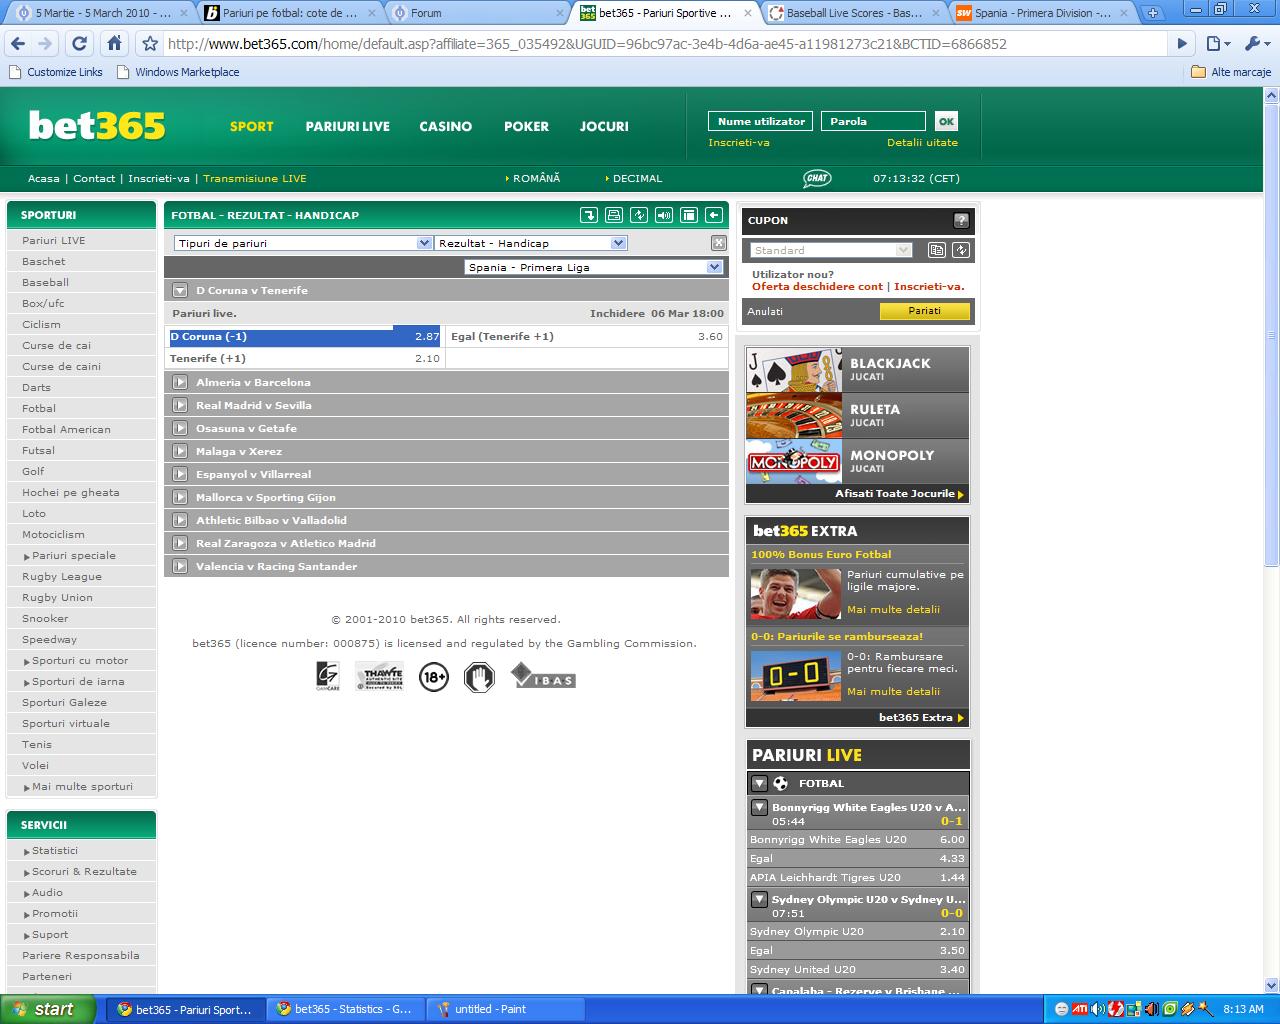Viewport: 1280px width, 1024px height.
Task: Click the Detalii uitate link
Action: tap(922, 143)
